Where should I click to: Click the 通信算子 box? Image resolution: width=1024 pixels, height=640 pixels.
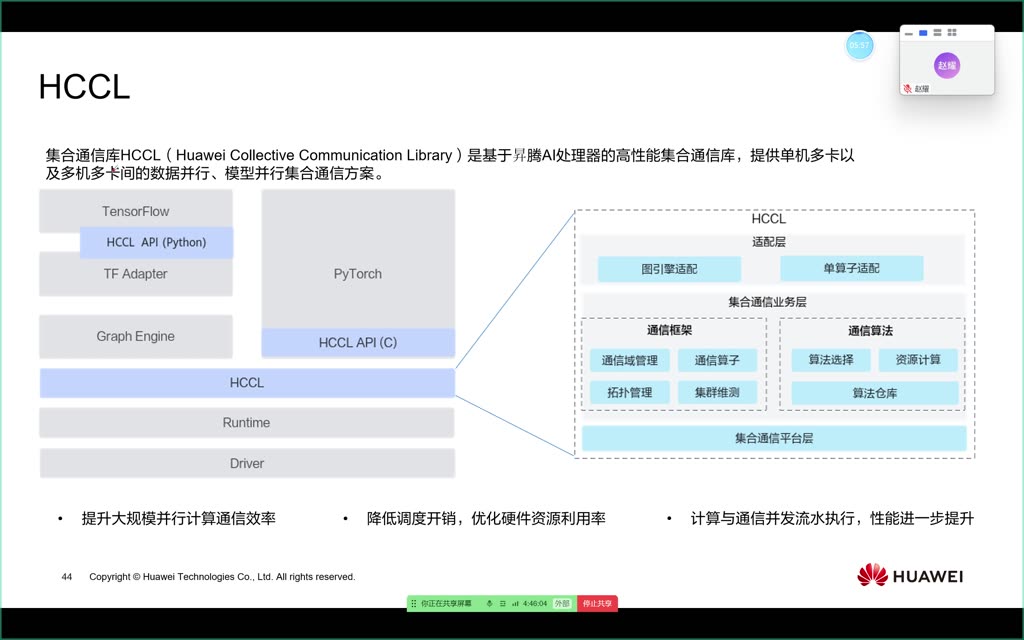[x=717, y=360]
